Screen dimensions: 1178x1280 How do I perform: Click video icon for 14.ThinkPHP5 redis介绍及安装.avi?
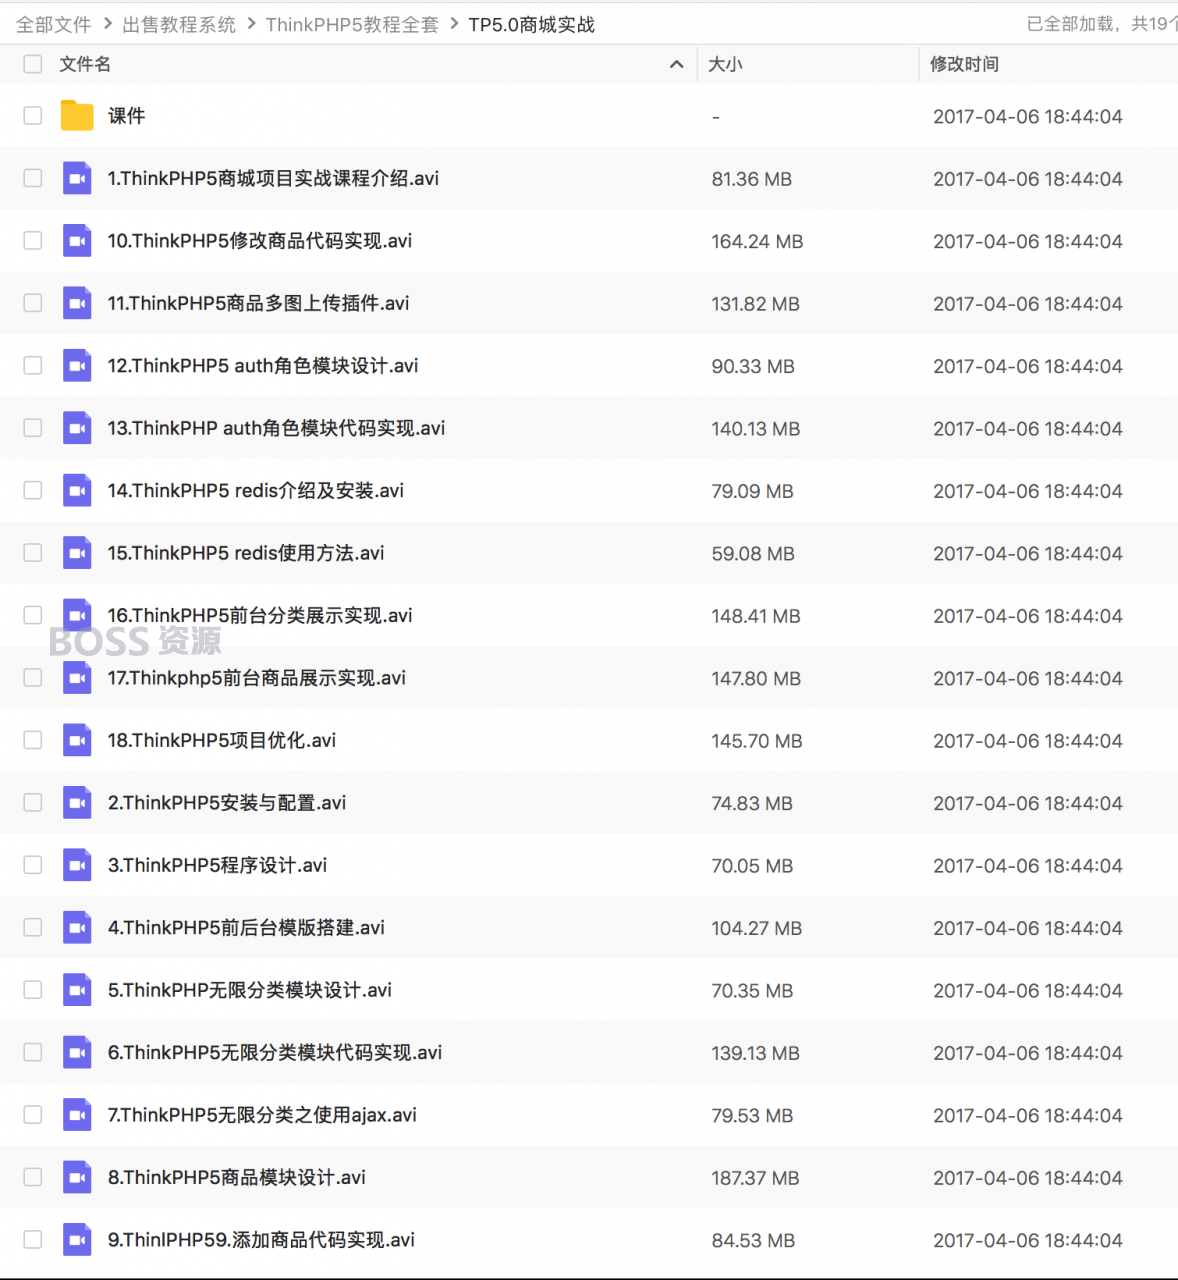[77, 491]
